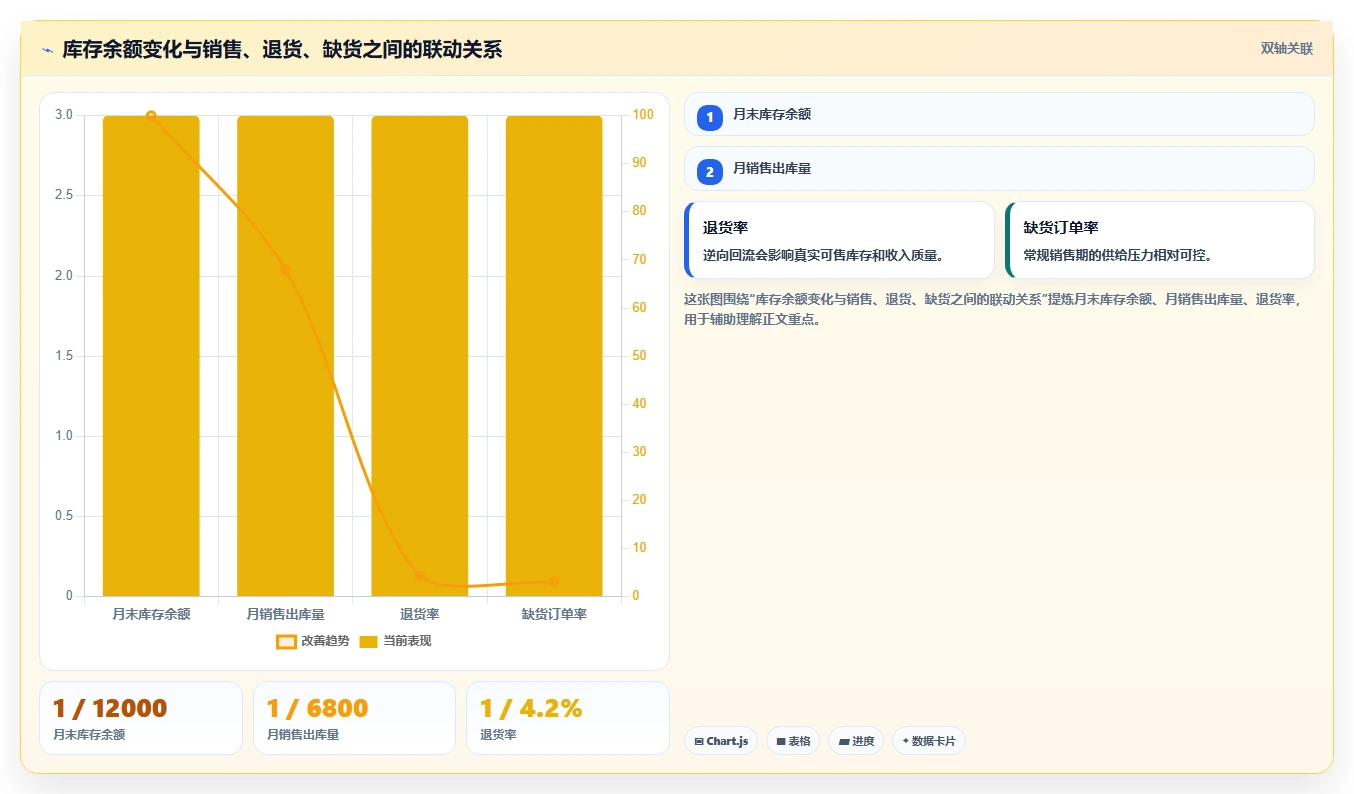Click the left axis value 1.5

[64, 356]
